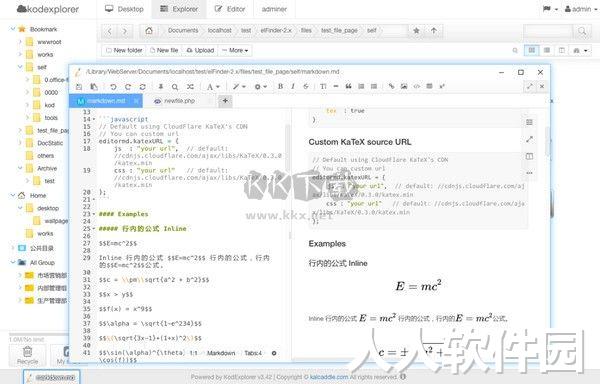Toggle bold formatting in editor toolbar
Image resolution: width=600 pixels, height=384 pixels.
point(280,86)
